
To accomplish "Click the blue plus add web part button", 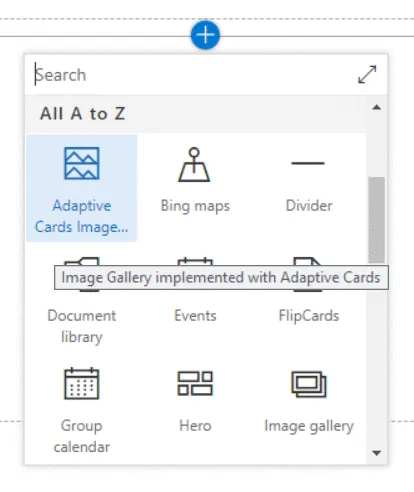I will pyautogui.click(x=205, y=35).
